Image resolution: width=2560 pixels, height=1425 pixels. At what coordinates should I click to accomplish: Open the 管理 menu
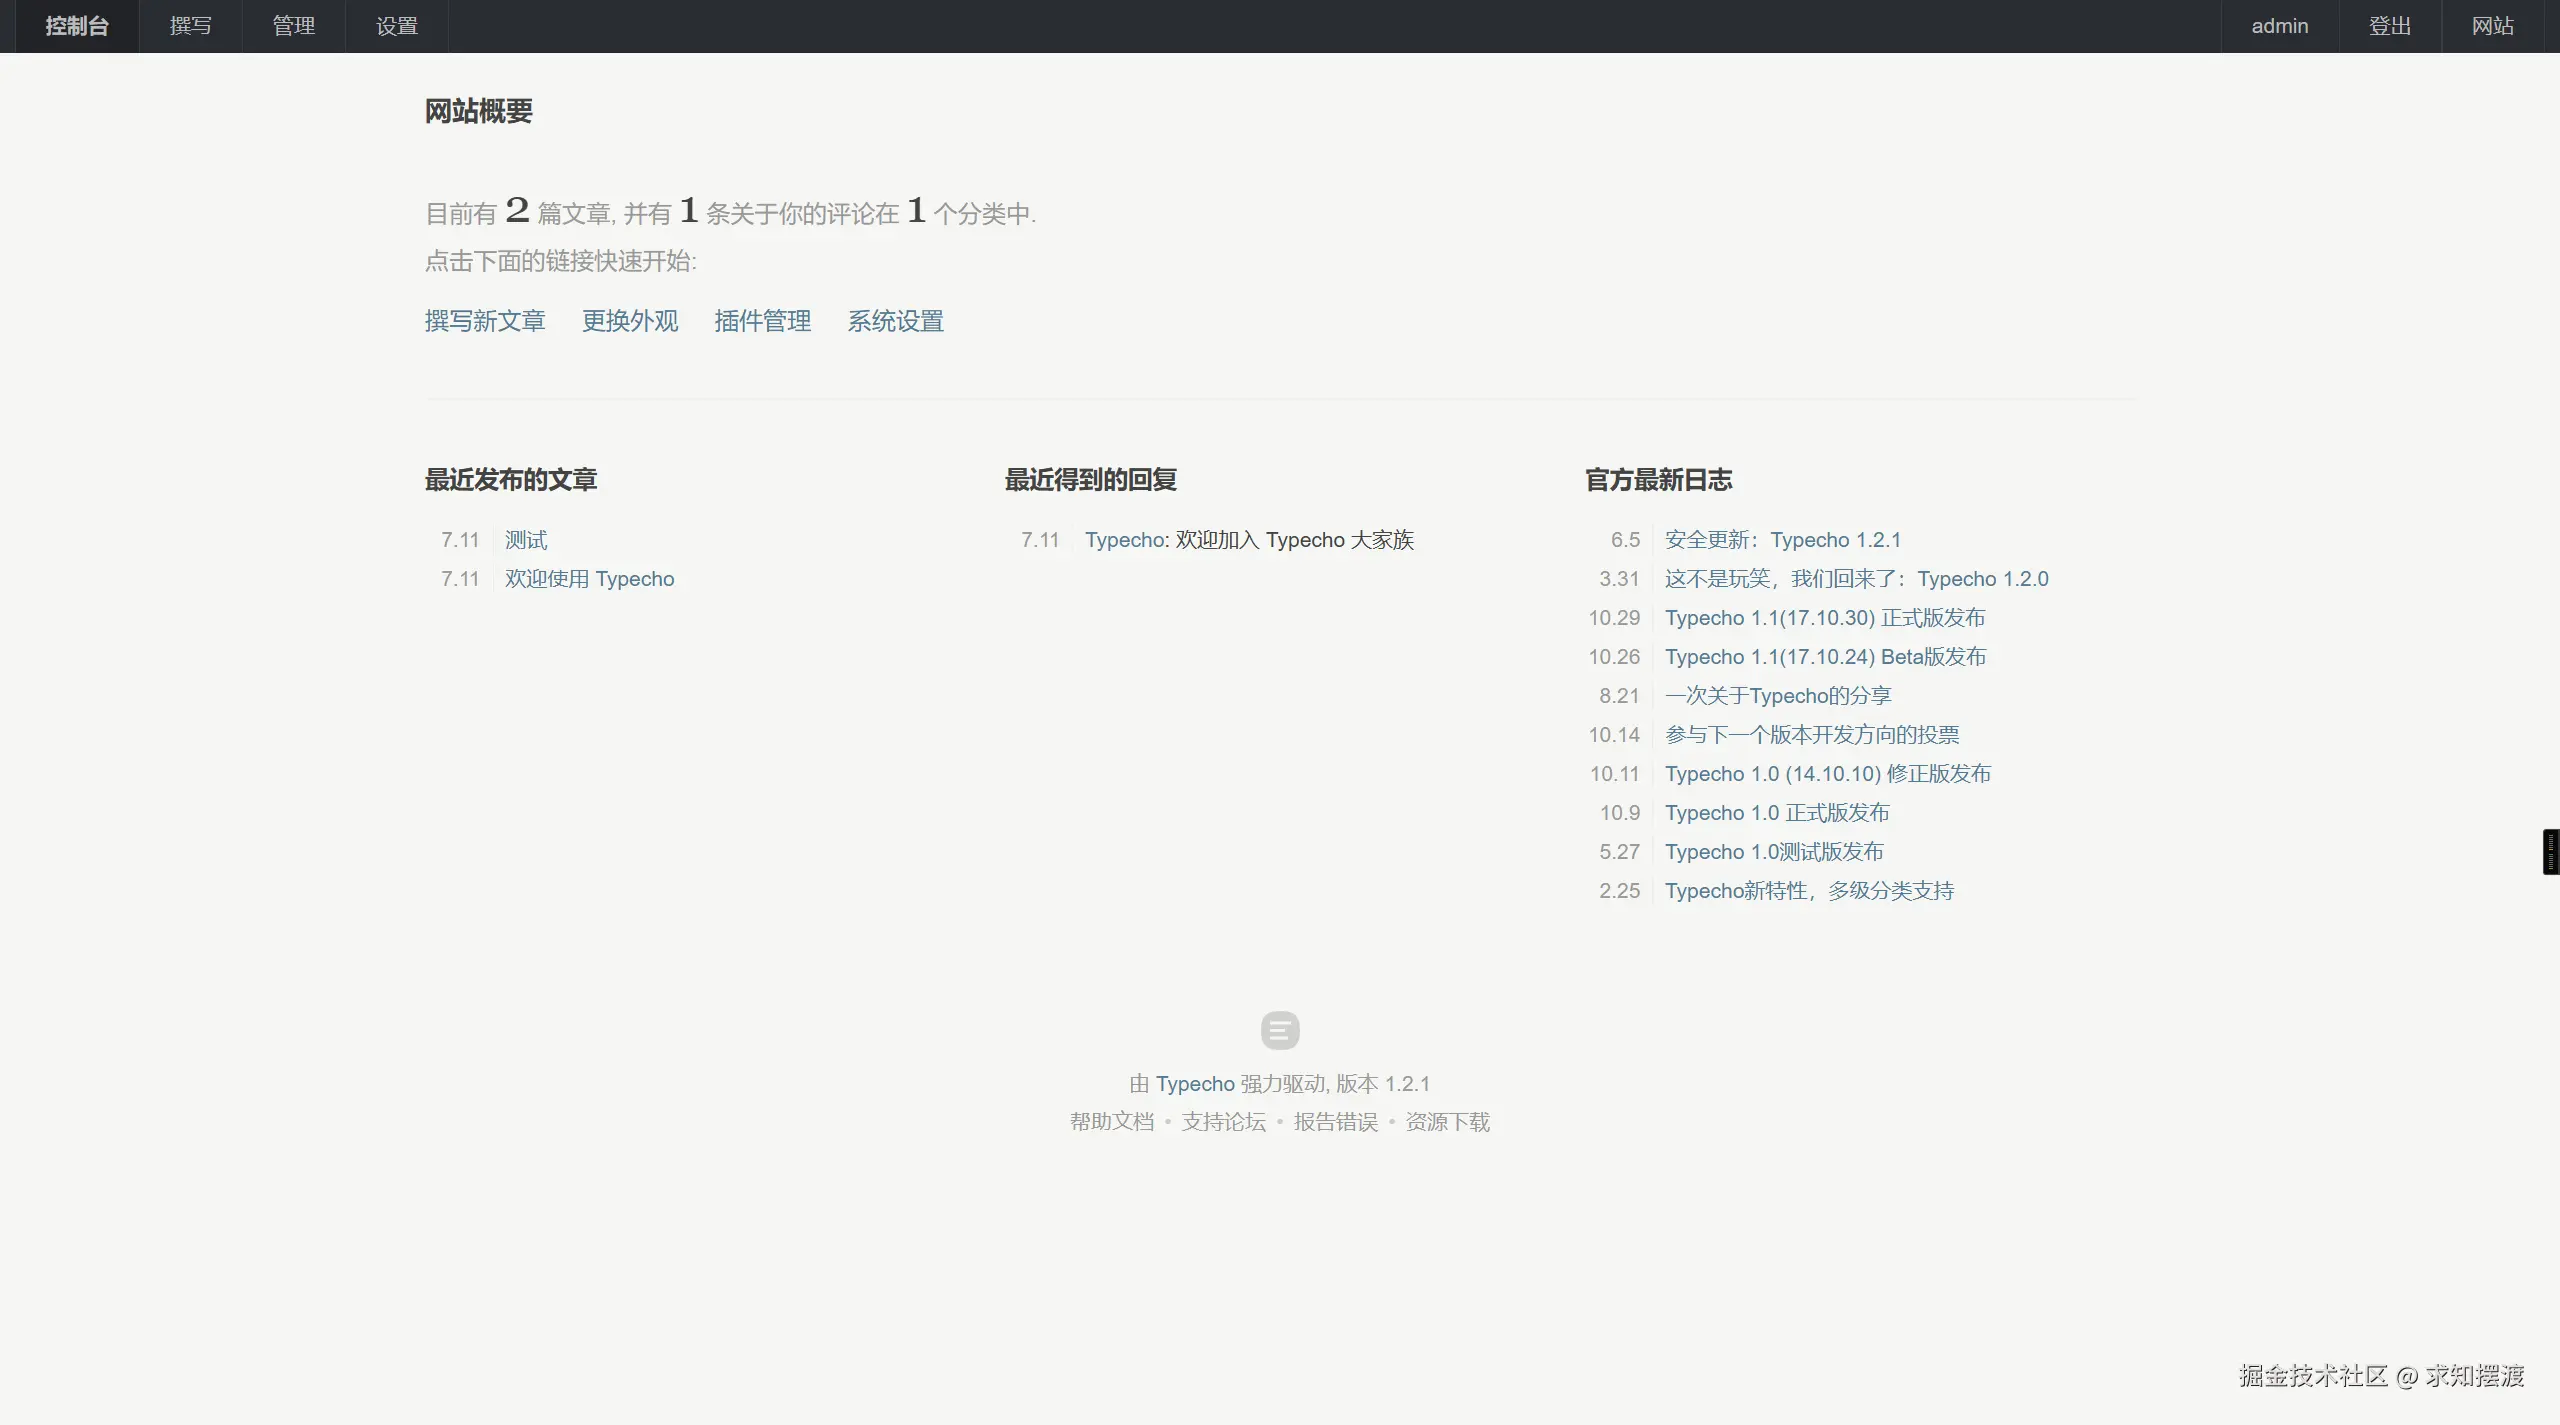[x=294, y=26]
